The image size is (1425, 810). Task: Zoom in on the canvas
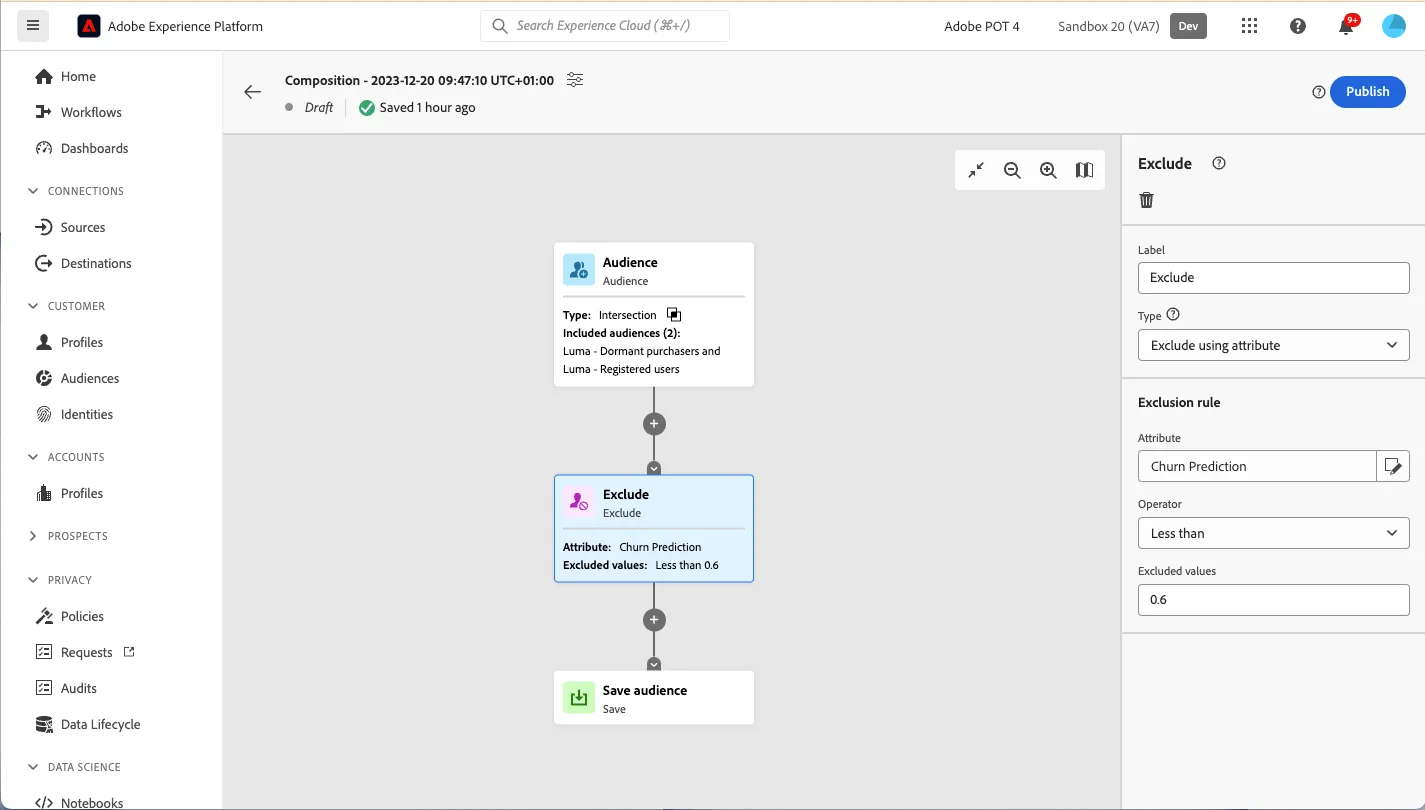pyautogui.click(x=1048, y=170)
